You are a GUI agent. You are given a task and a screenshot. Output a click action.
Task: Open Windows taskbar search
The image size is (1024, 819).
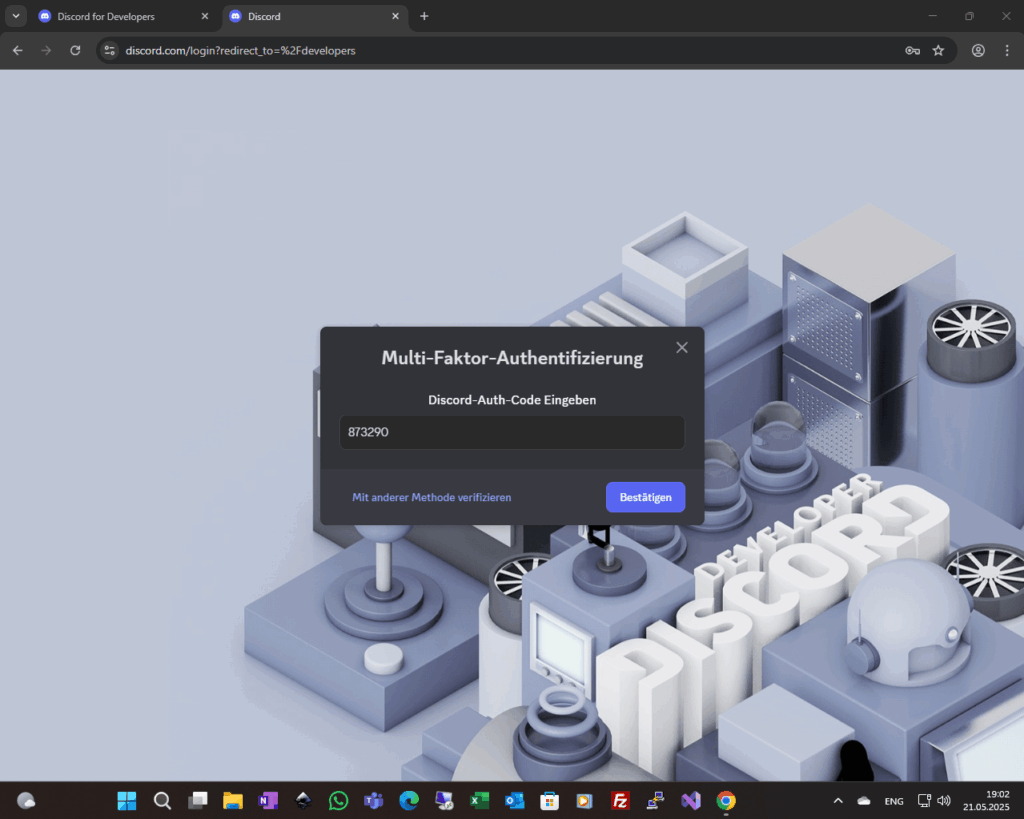pyautogui.click(x=162, y=801)
